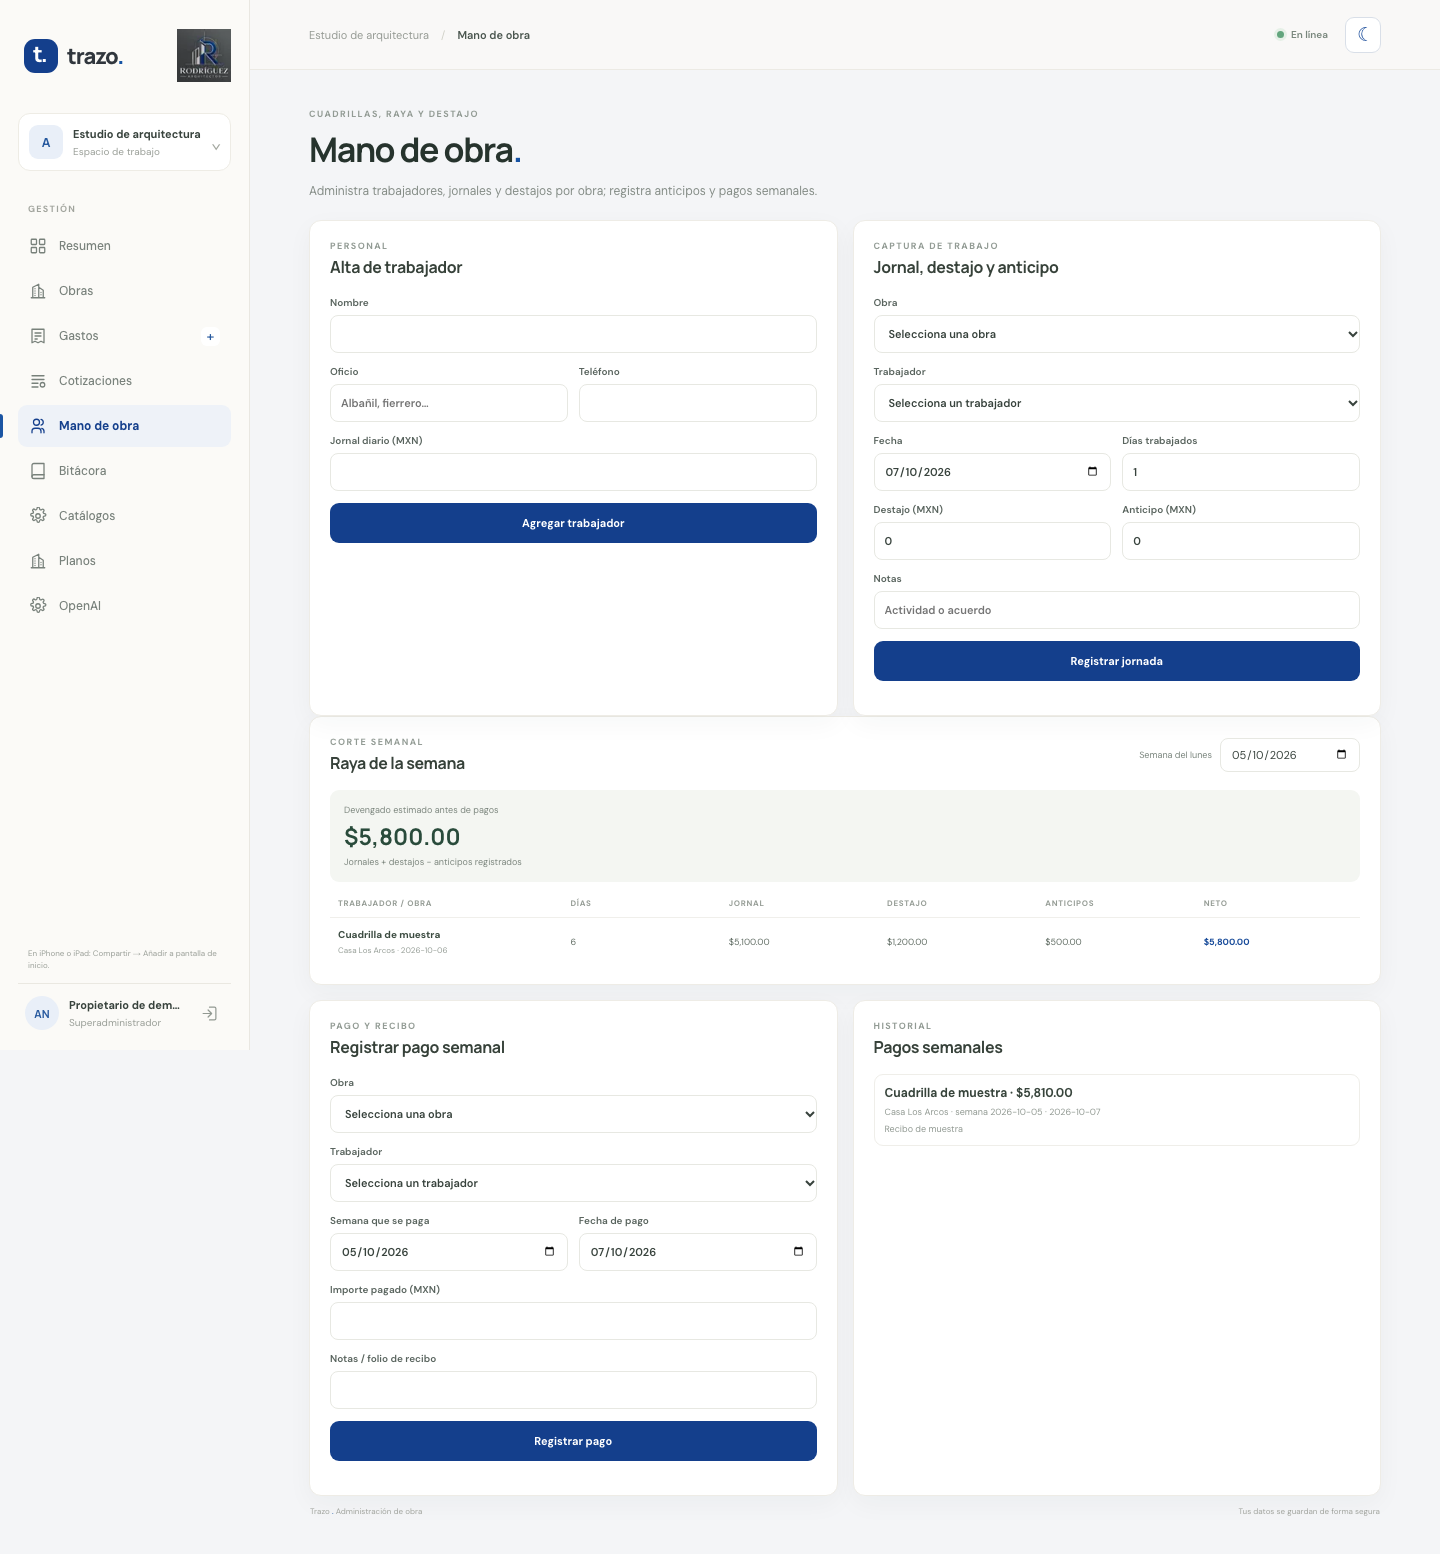Click the Agregar trabajador button
Image resolution: width=1440 pixels, height=1554 pixels.
(x=573, y=523)
